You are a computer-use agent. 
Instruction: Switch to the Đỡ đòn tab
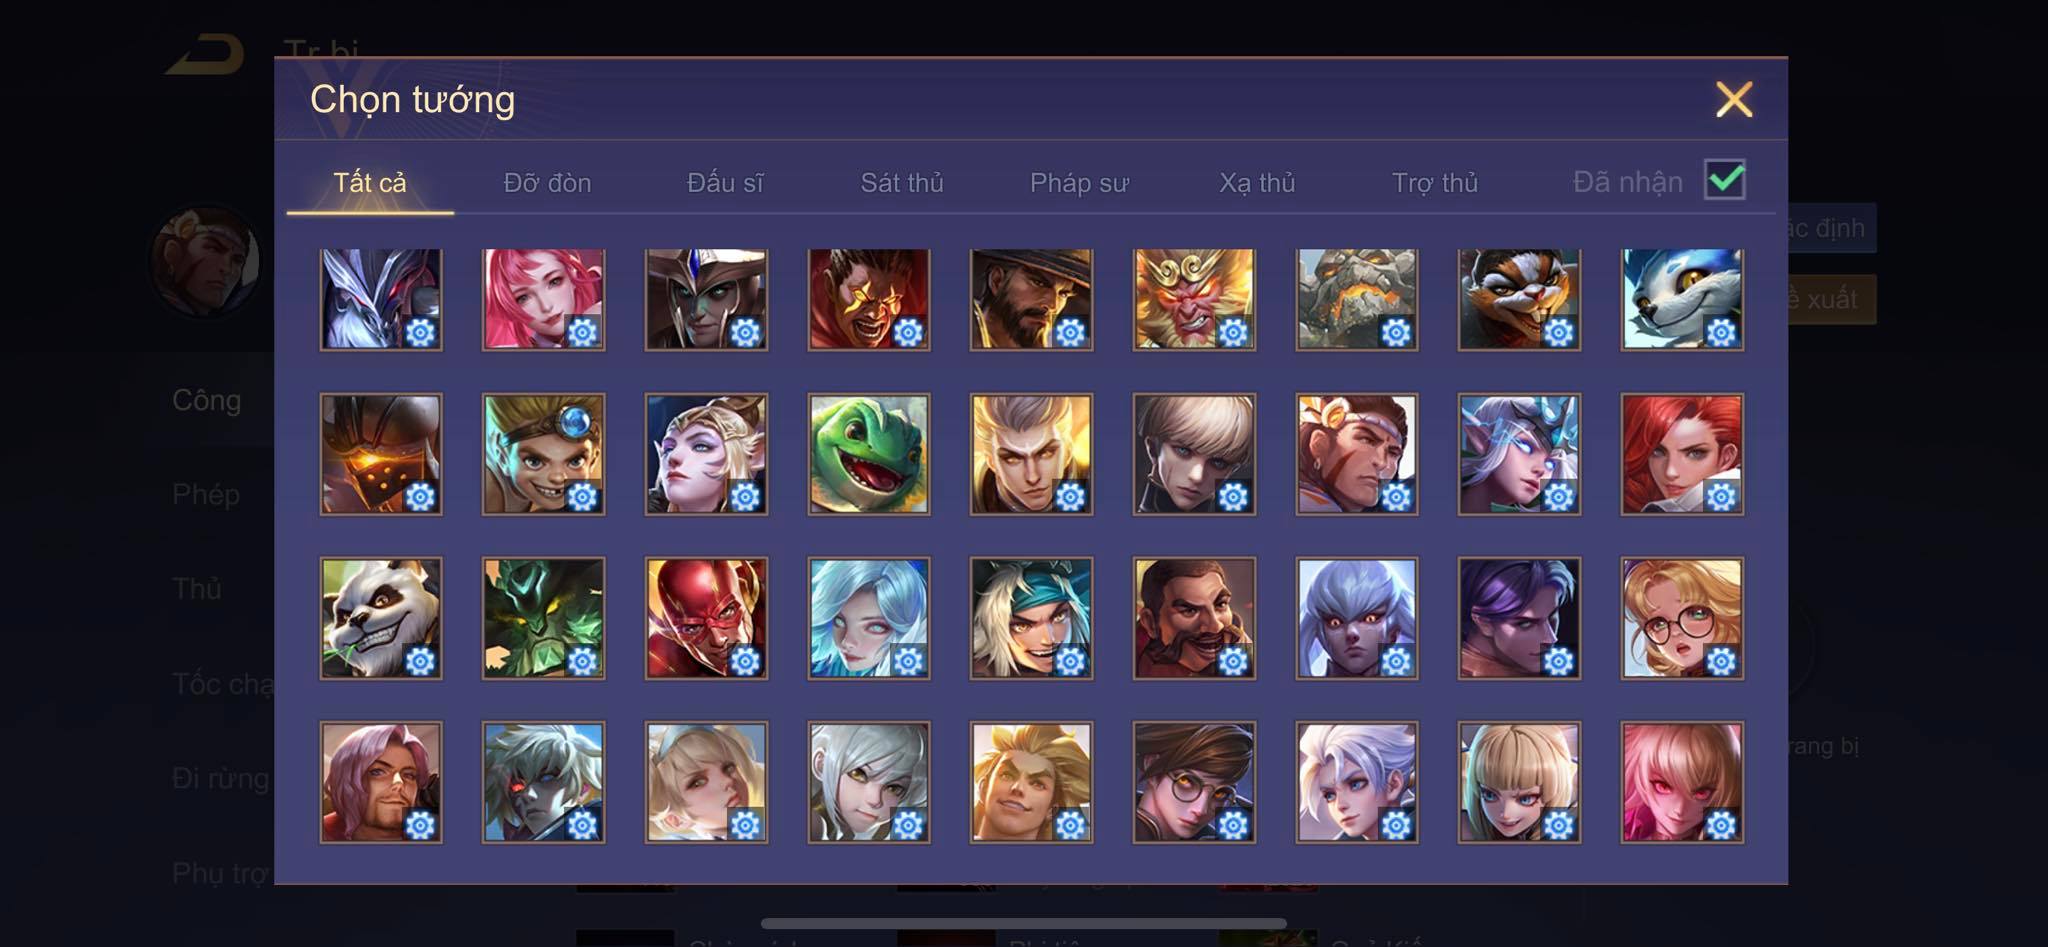coord(547,183)
